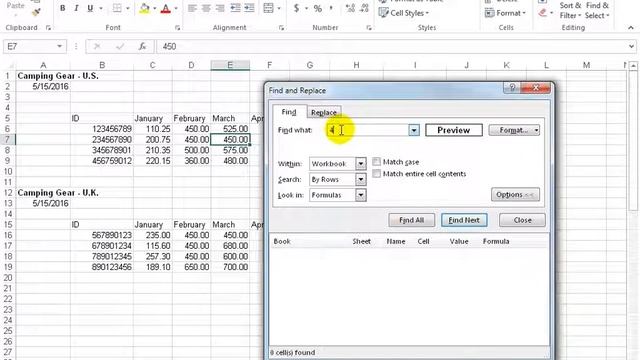The width and height of the screenshot is (640, 360).
Task: Enable Match entire cell contents checkbox
Action: tap(376, 174)
